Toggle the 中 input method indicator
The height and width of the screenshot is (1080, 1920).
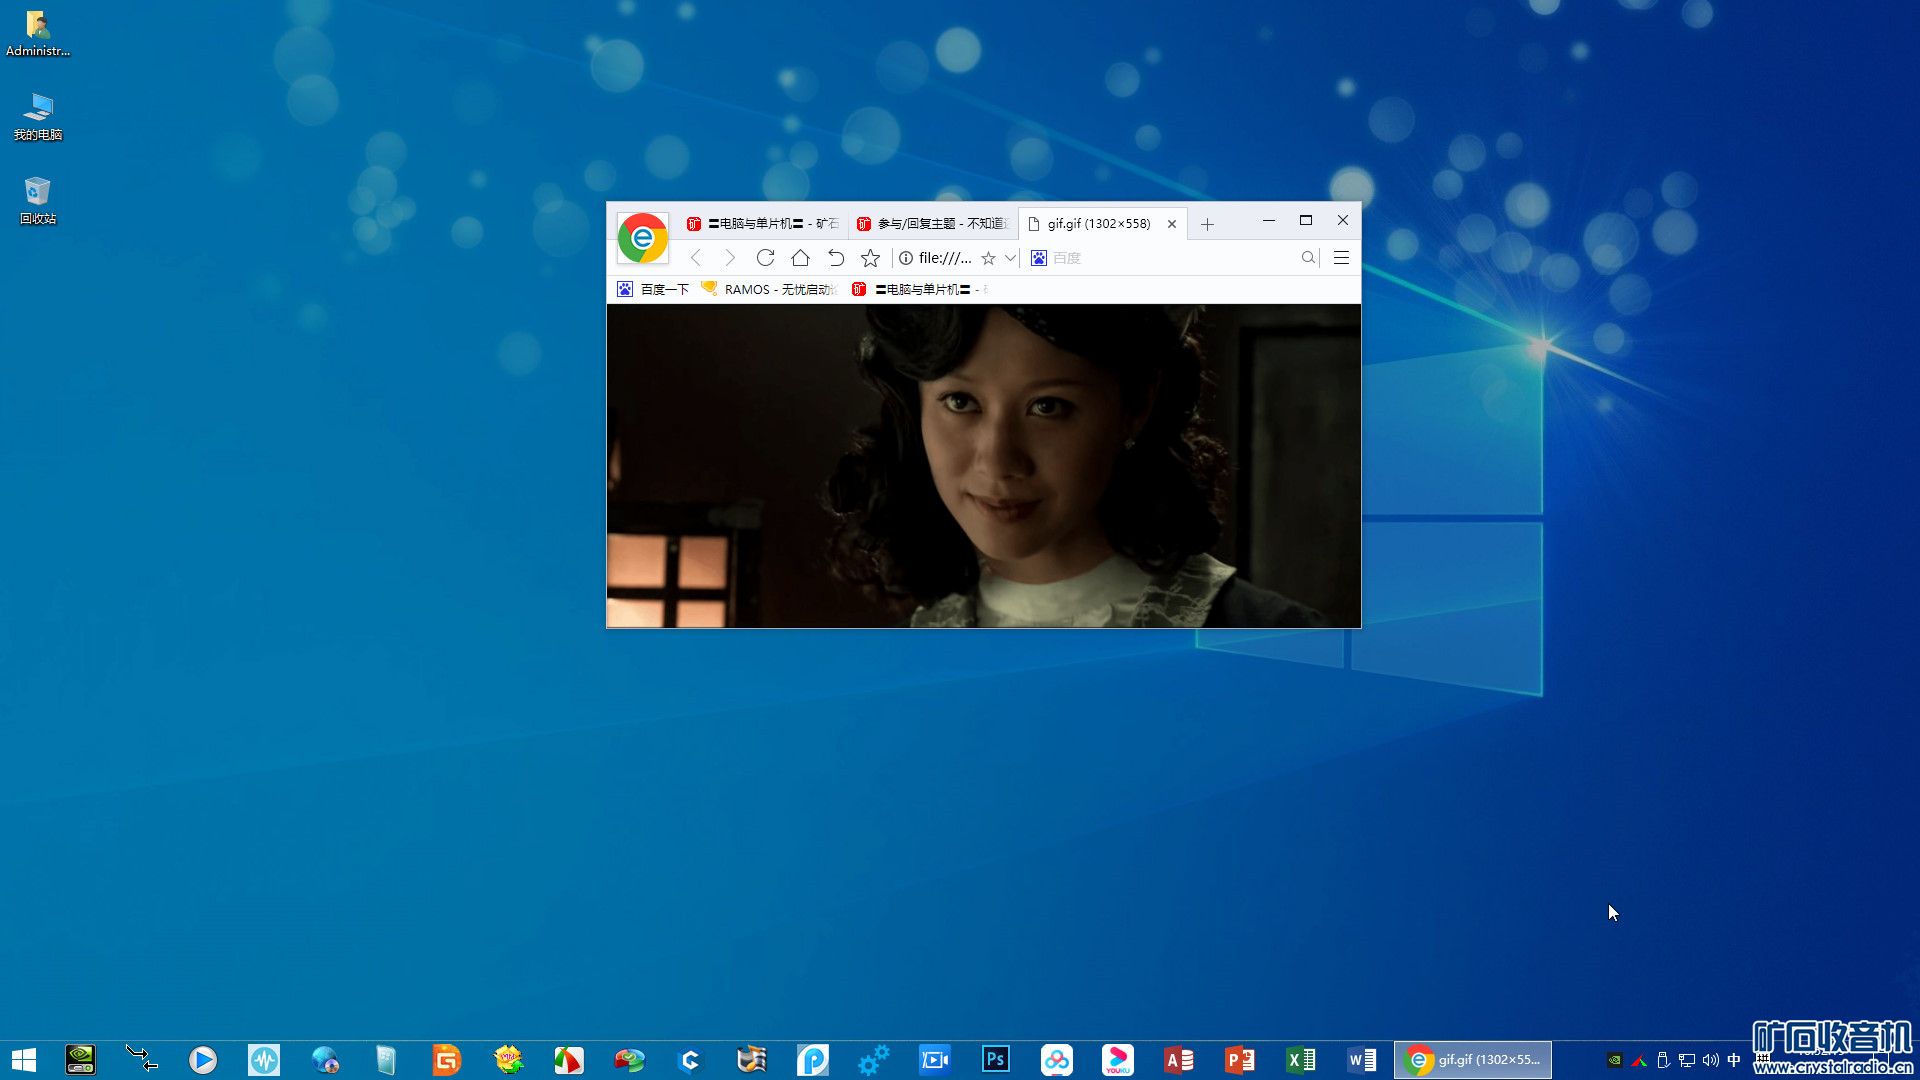coord(1734,1060)
